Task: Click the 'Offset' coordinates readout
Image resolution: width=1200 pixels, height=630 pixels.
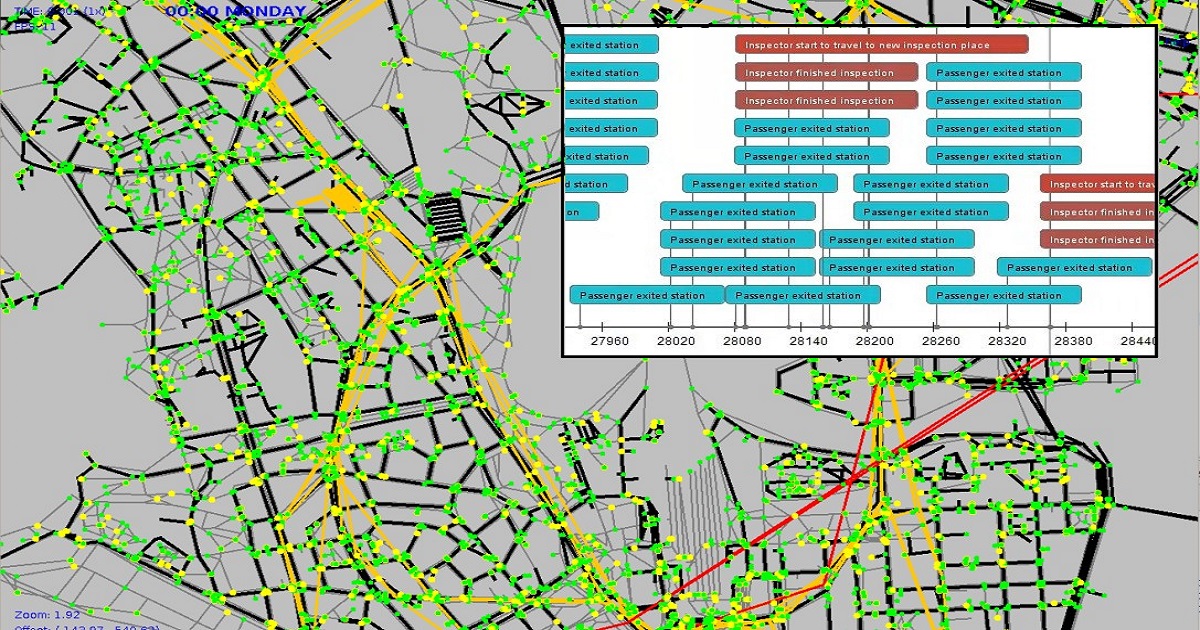Action: (x=87, y=626)
